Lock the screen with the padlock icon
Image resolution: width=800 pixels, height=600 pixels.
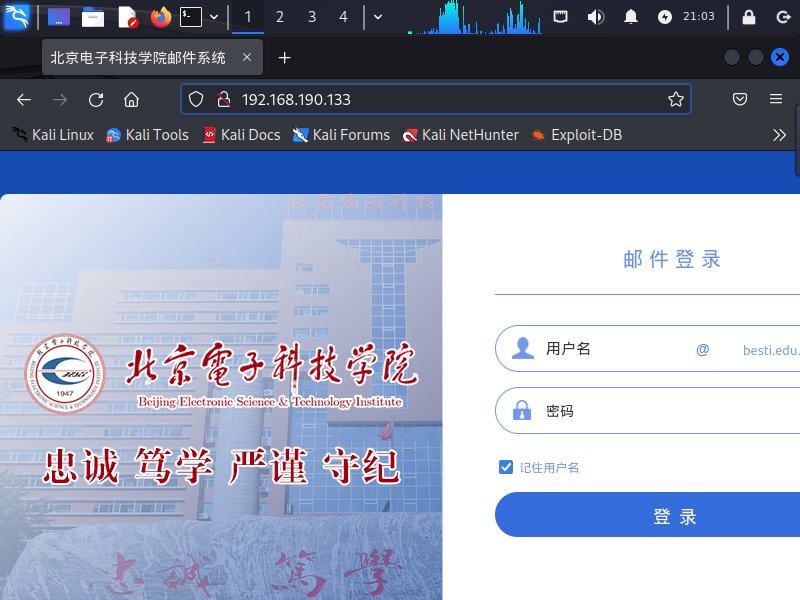click(749, 17)
